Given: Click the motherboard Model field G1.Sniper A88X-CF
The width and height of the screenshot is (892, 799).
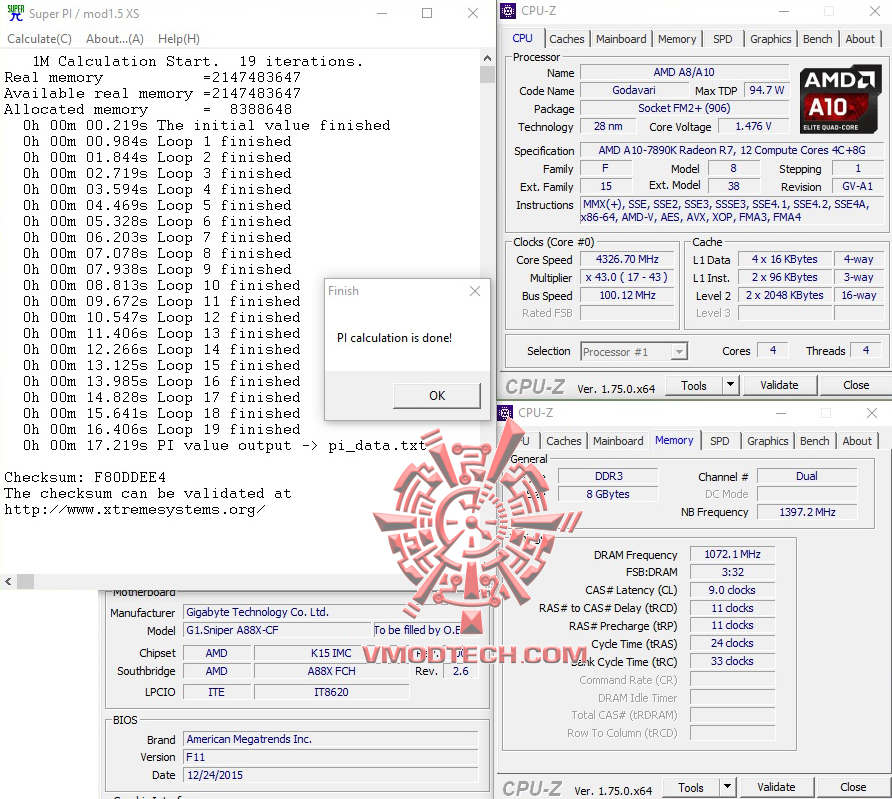Looking at the screenshot, I should (x=277, y=630).
